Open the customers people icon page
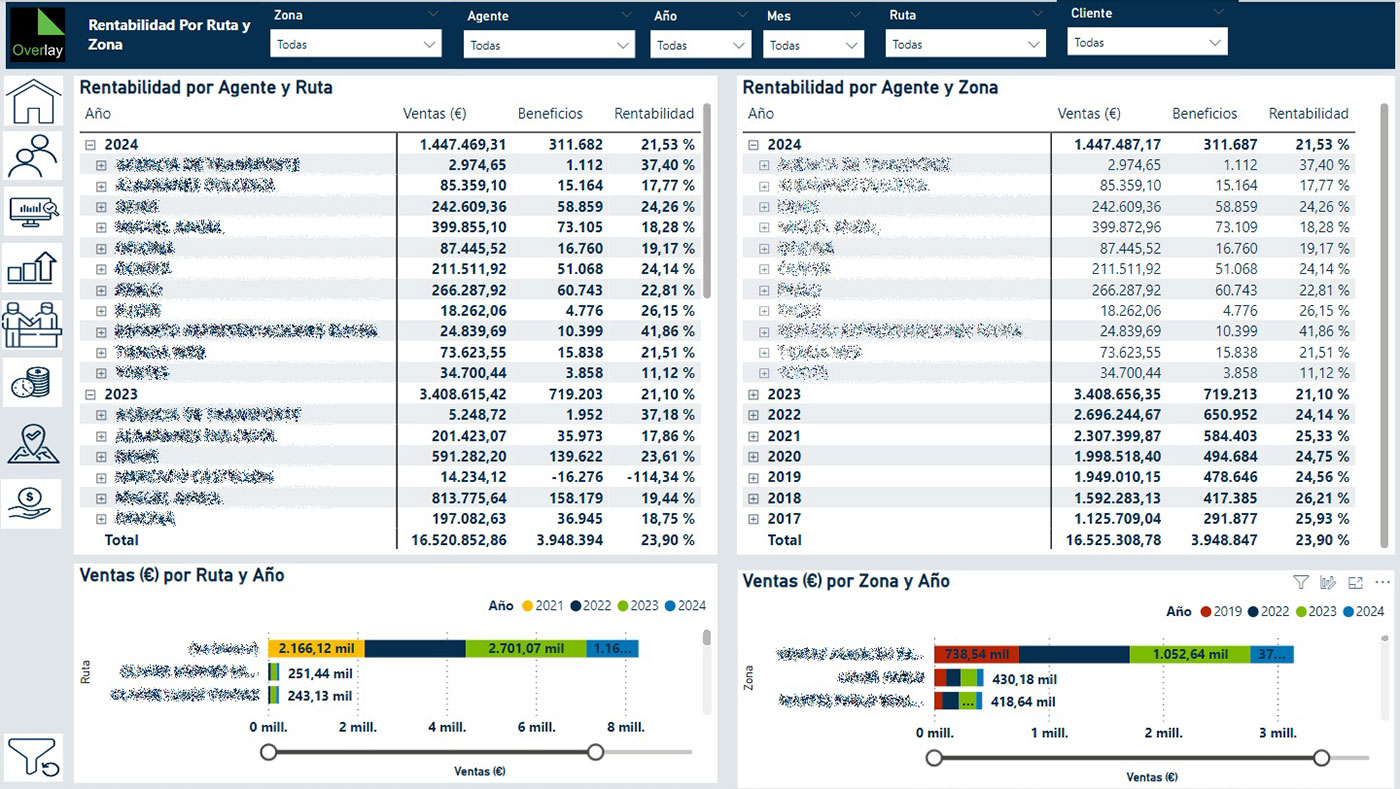The image size is (1400, 789). (x=33, y=155)
